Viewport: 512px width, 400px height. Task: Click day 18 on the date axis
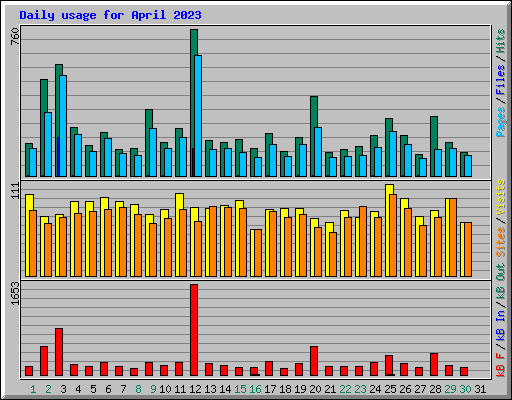[285, 389]
